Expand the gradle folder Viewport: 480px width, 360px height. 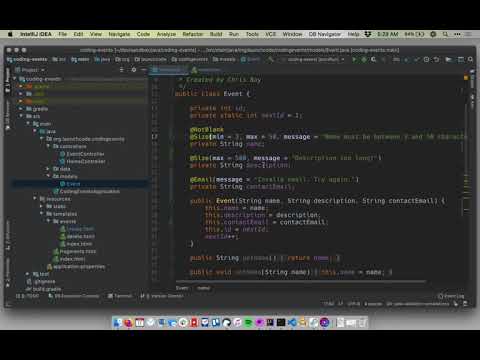21,109
